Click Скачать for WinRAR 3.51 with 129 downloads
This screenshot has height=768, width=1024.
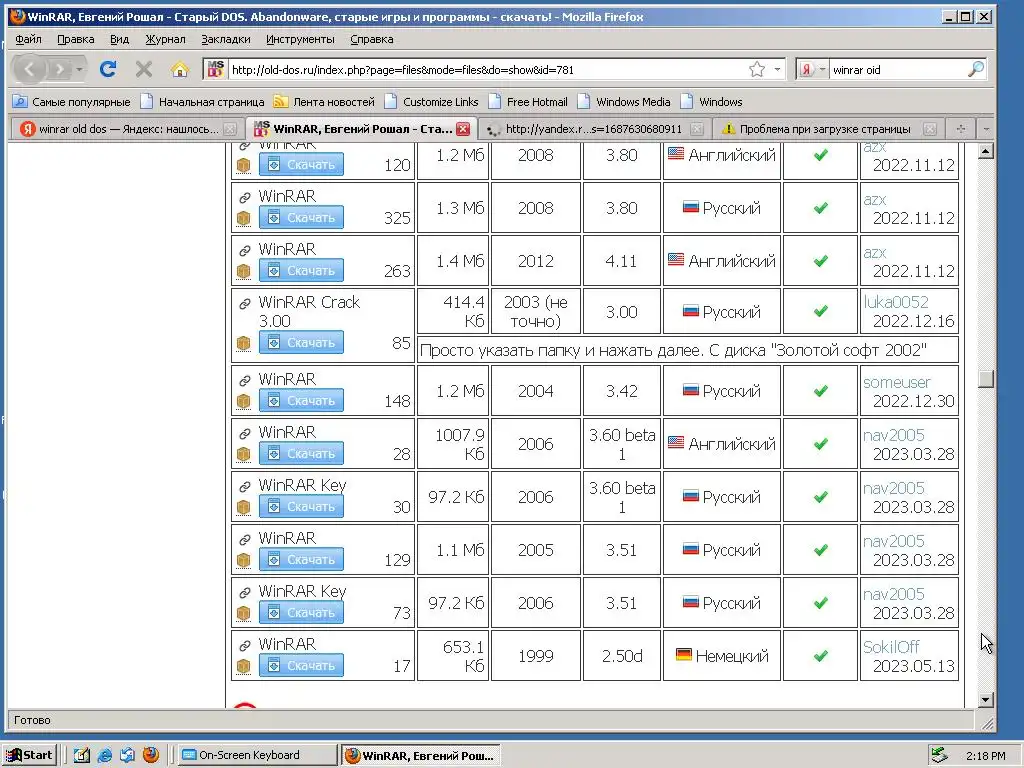301,559
